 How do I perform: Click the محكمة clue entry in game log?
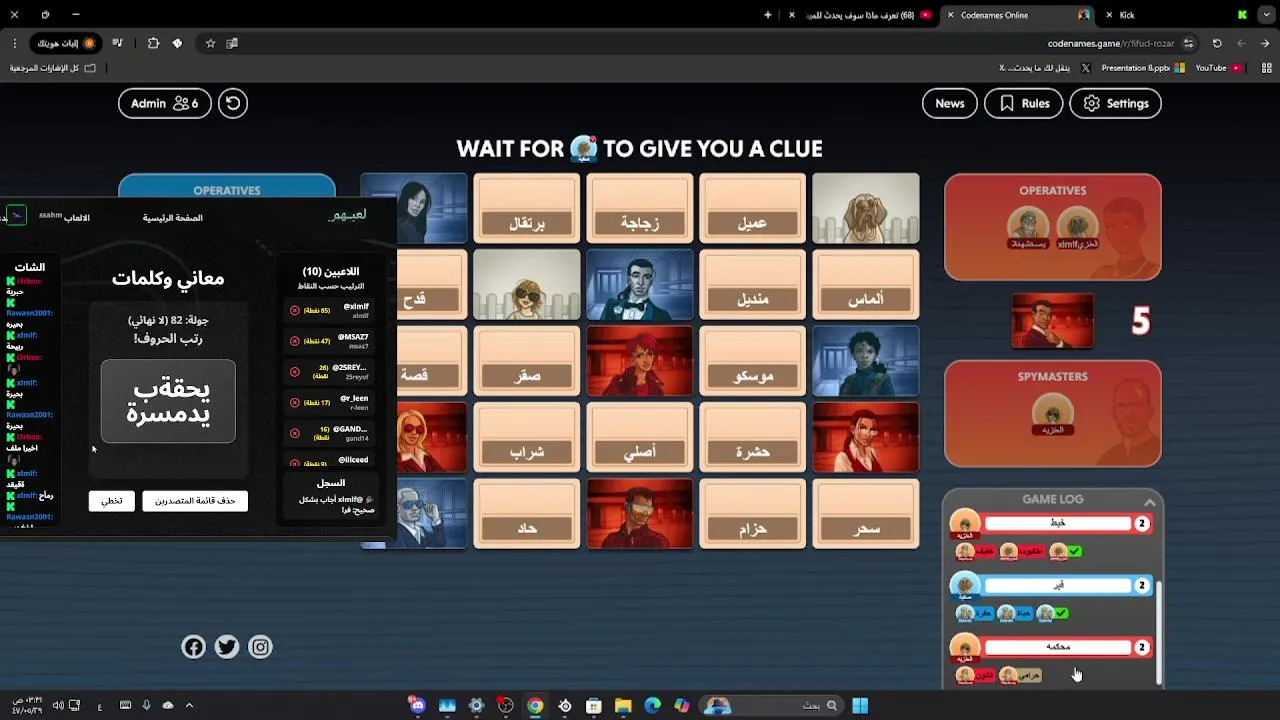[x=1058, y=647]
